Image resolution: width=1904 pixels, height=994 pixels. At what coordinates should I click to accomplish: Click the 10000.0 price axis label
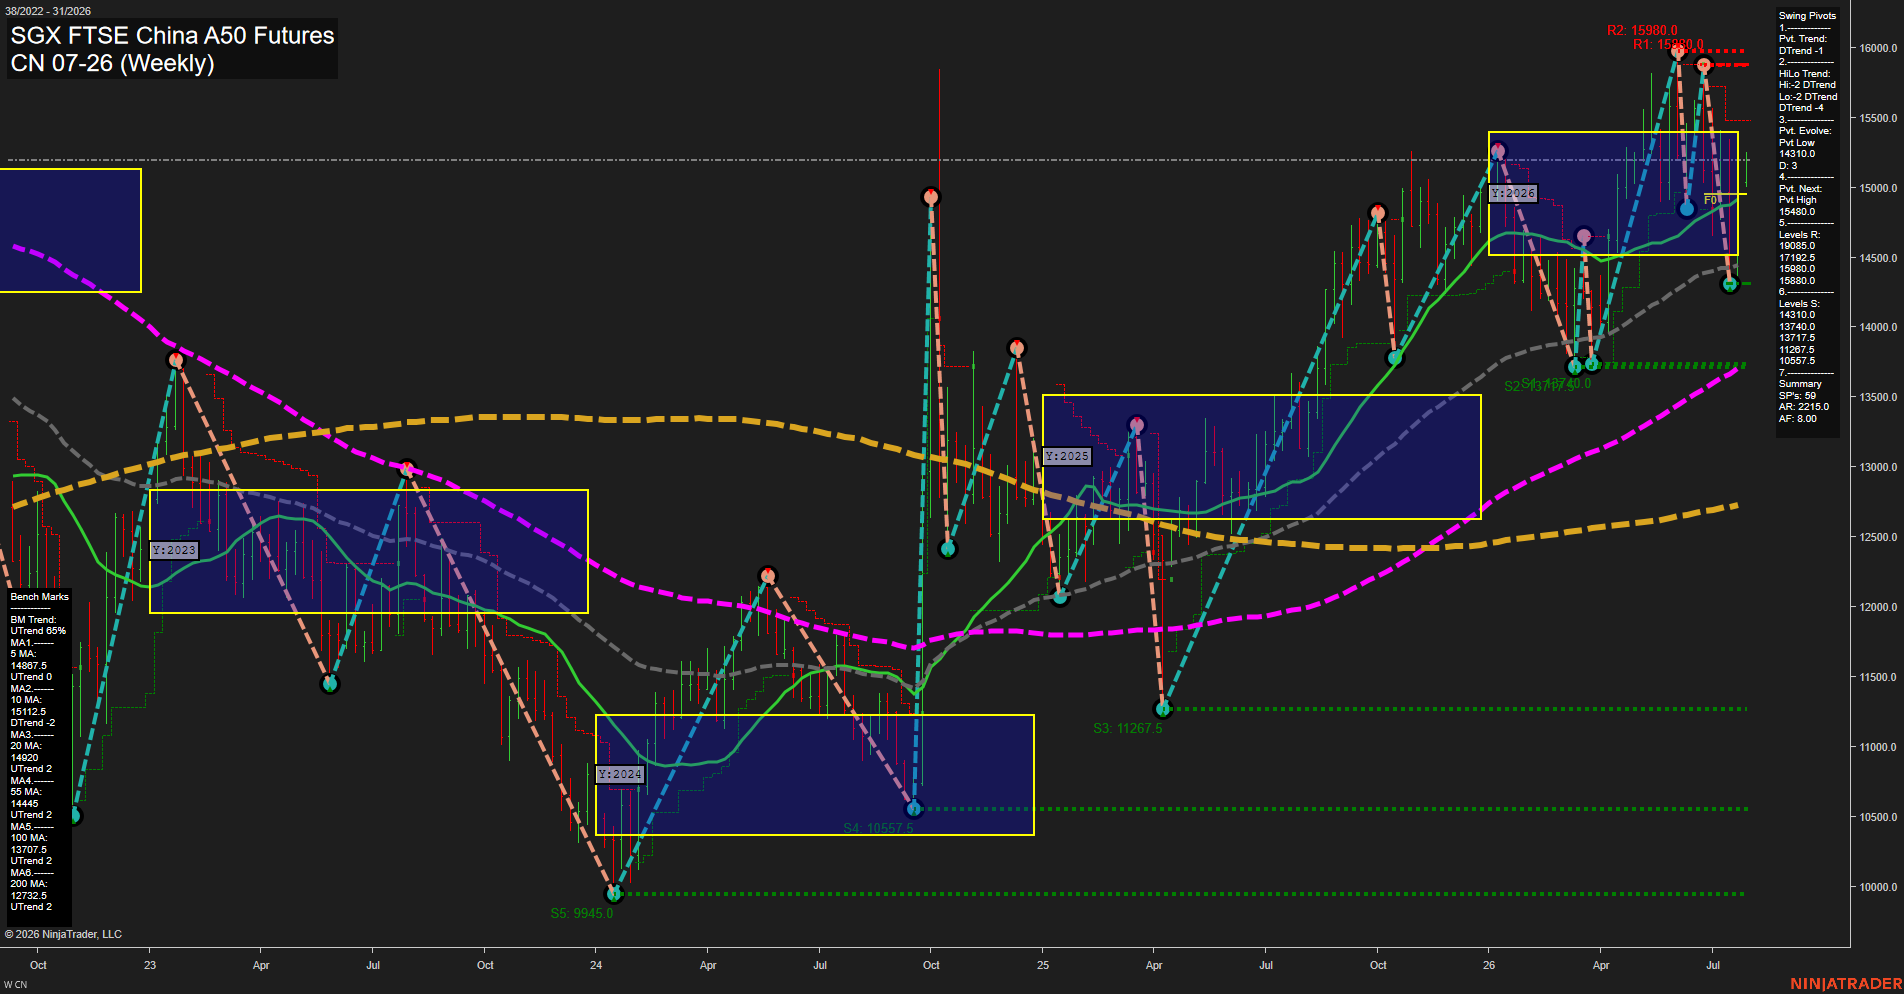pyautogui.click(x=1877, y=887)
